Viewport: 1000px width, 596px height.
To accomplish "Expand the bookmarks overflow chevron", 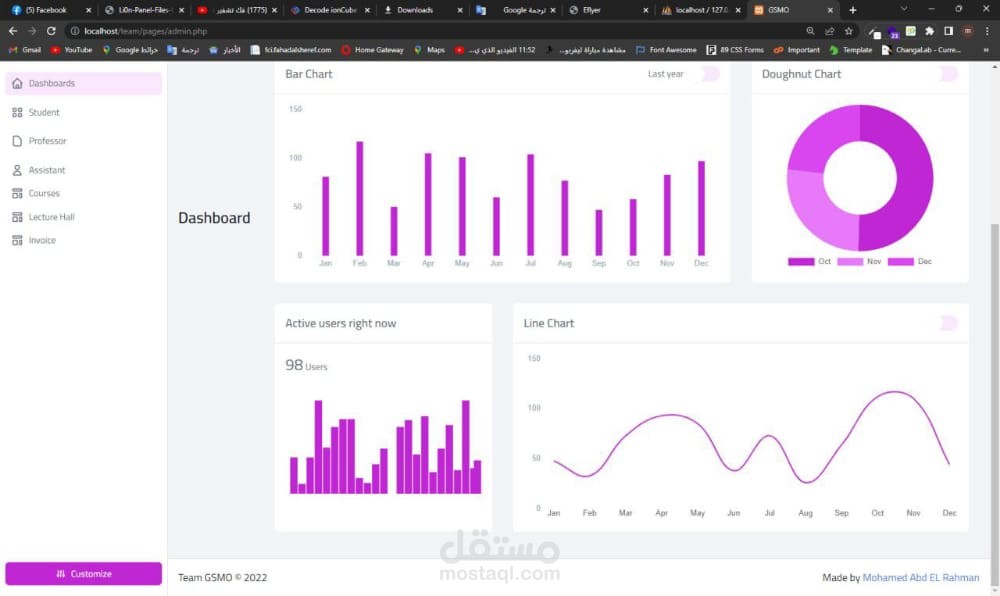I will (986, 50).
